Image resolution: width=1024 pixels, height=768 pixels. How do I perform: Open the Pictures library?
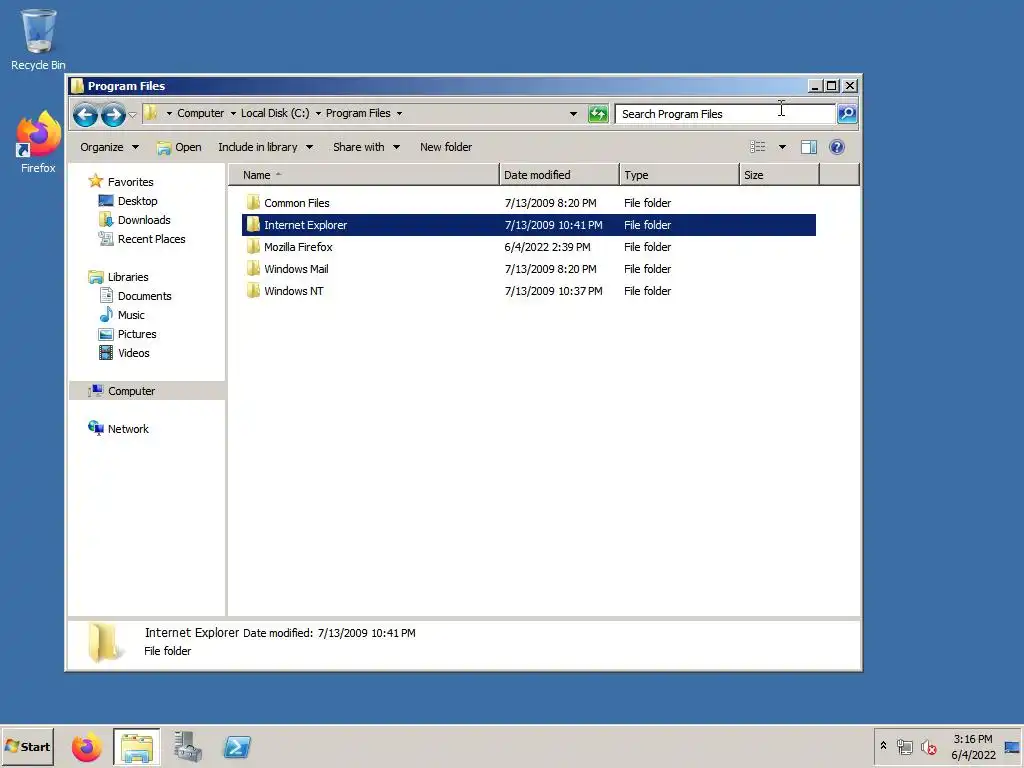pos(136,334)
